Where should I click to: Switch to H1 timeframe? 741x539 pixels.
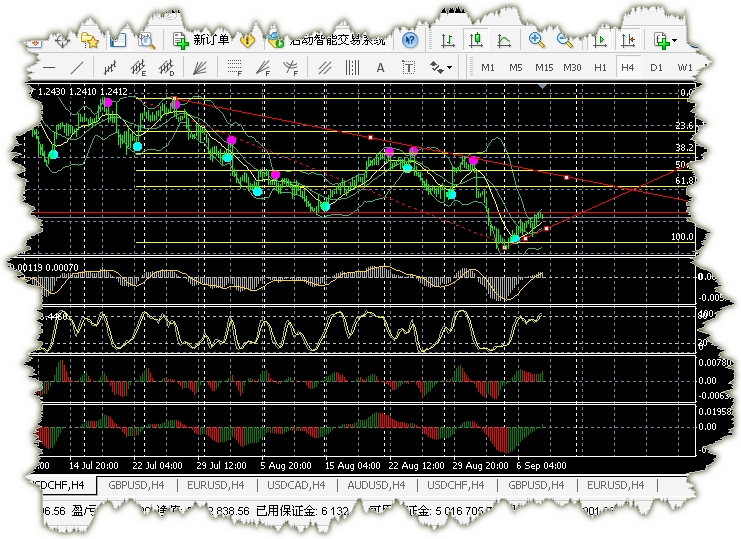600,68
